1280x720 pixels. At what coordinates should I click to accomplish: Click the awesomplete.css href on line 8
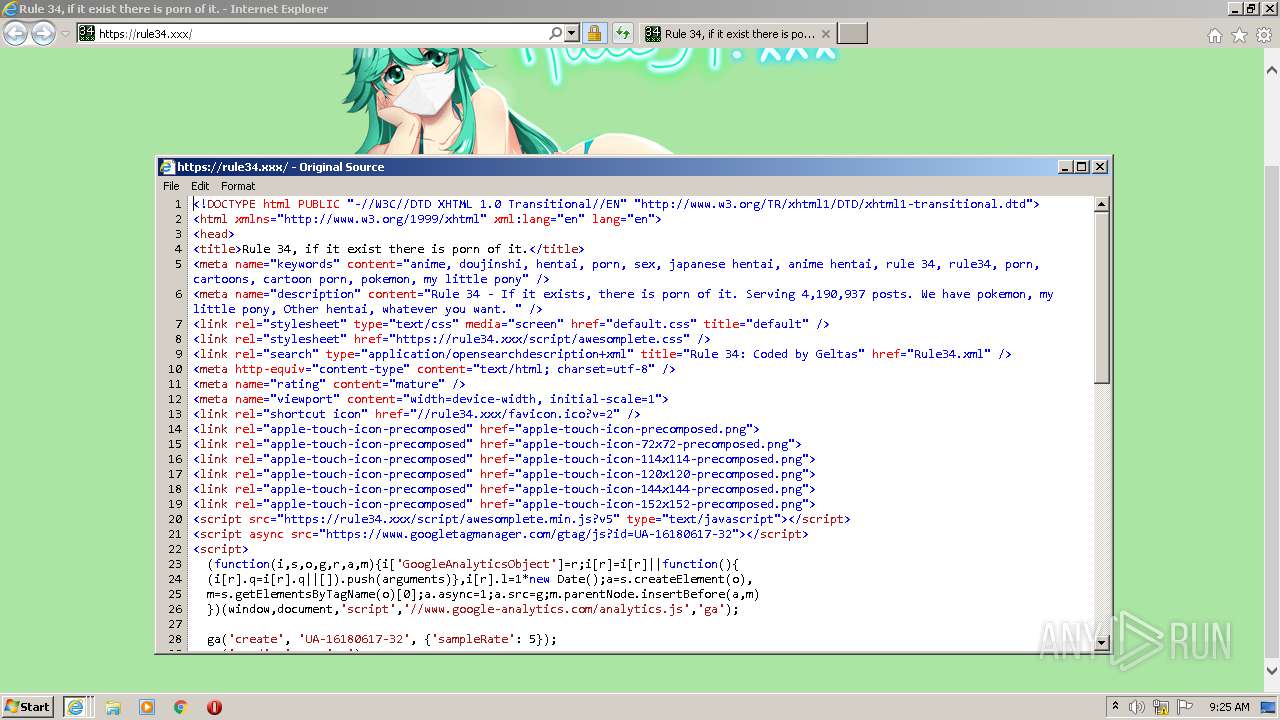click(451, 339)
